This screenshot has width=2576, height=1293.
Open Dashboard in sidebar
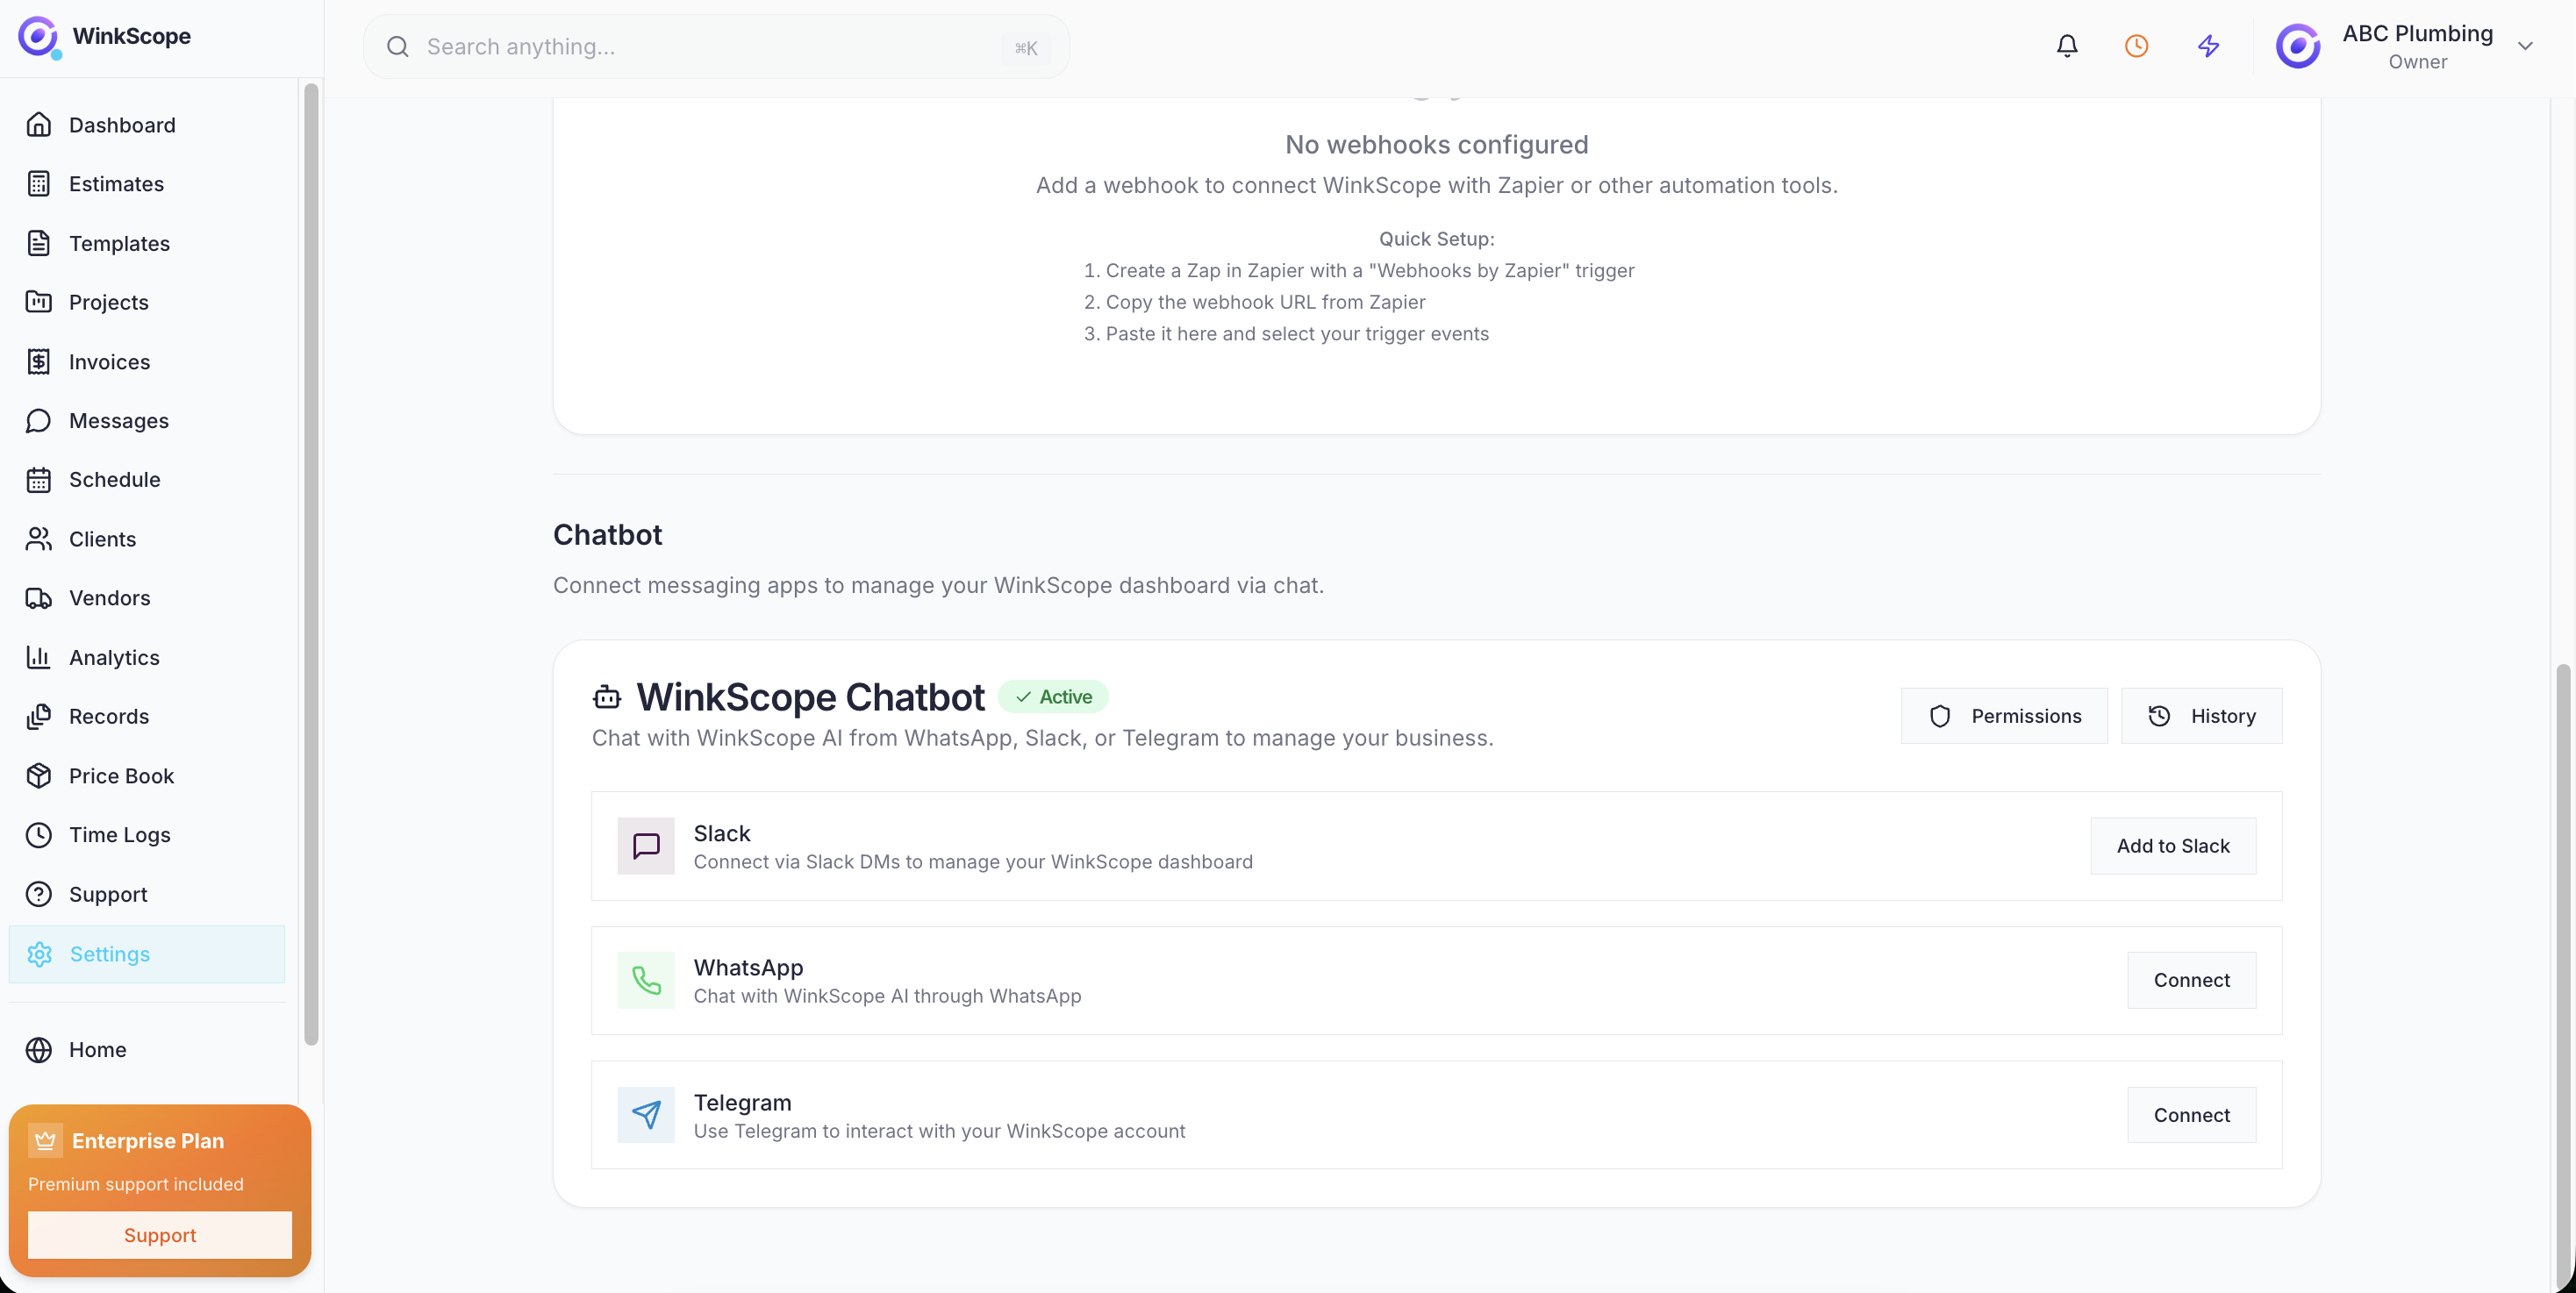coord(147,125)
